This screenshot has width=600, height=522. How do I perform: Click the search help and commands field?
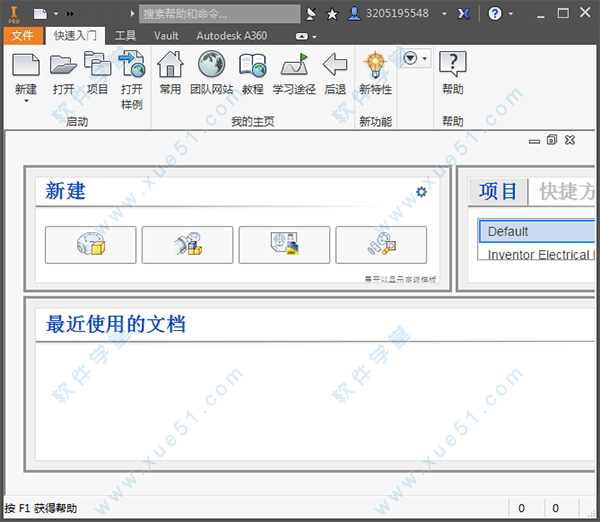click(x=219, y=14)
